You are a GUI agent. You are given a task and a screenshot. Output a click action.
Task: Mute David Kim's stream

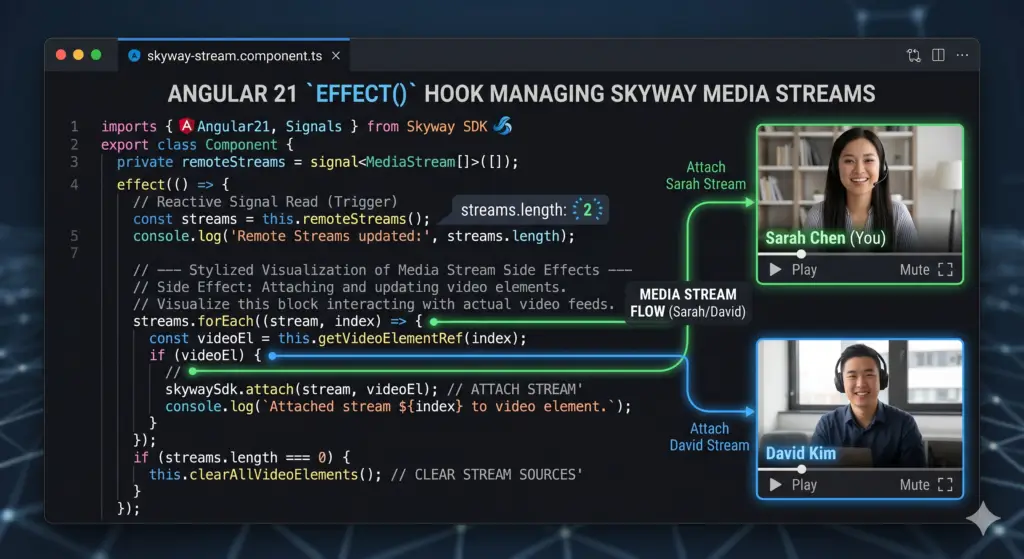click(x=914, y=485)
